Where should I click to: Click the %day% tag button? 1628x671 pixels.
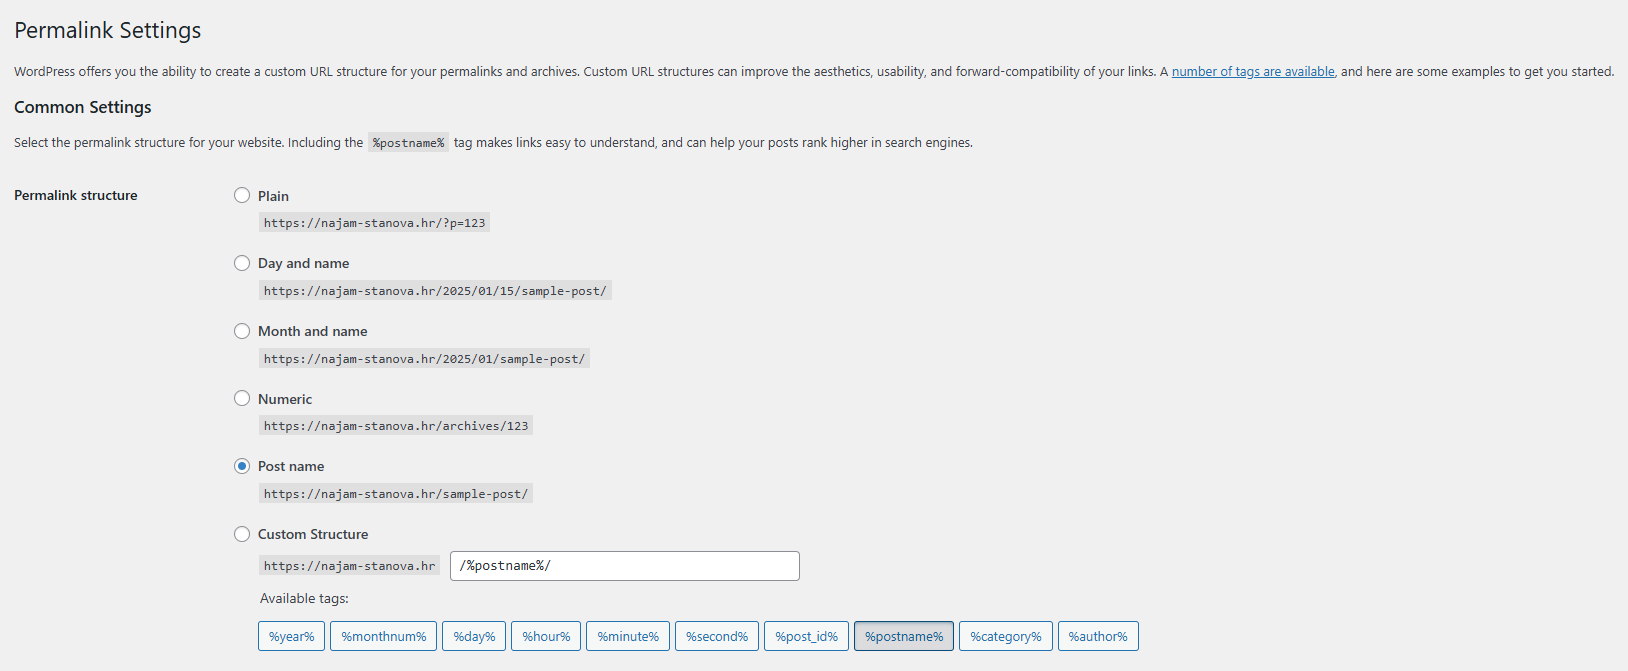[474, 636]
